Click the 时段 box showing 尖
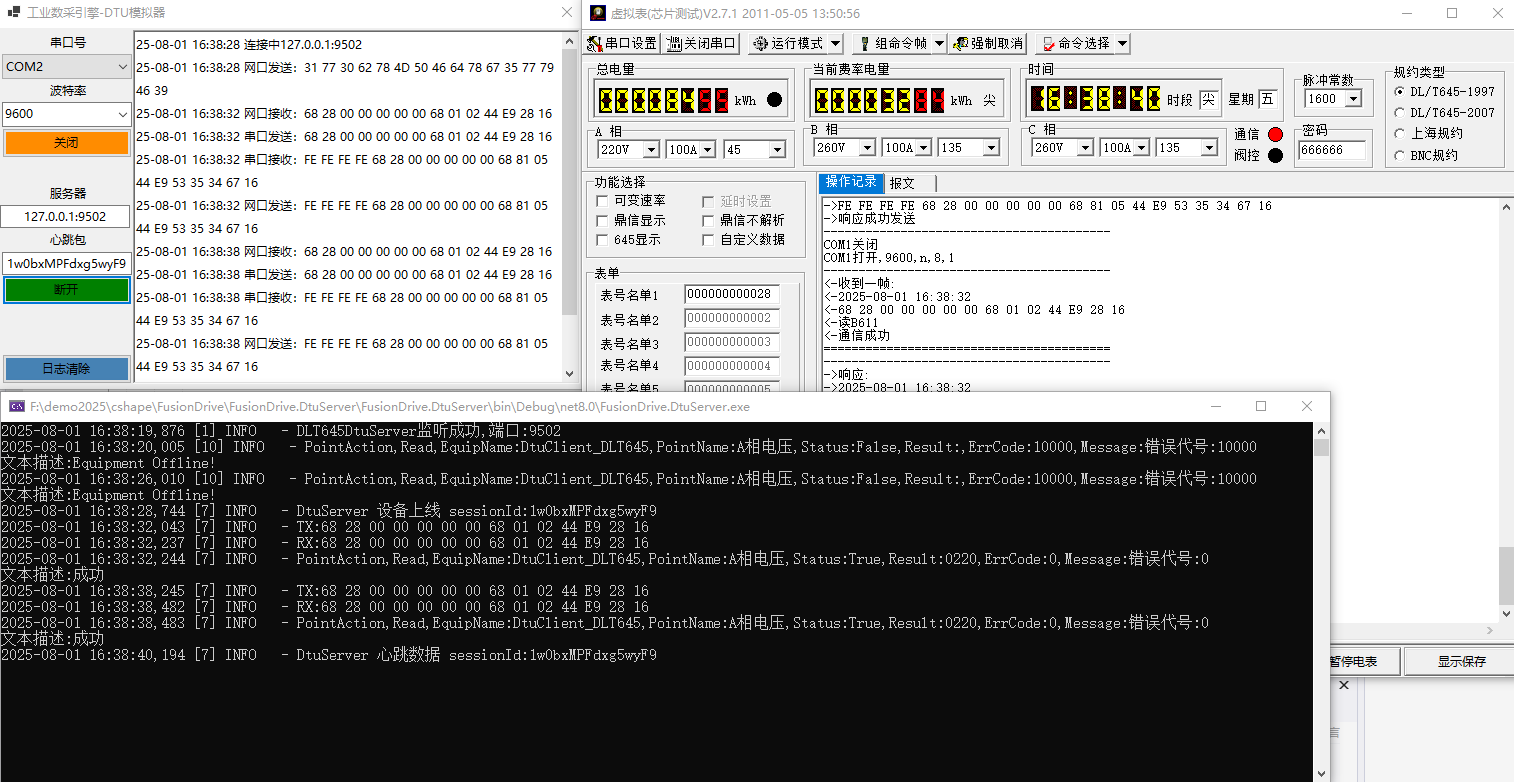The width and height of the screenshot is (1514, 782). 1208,99
